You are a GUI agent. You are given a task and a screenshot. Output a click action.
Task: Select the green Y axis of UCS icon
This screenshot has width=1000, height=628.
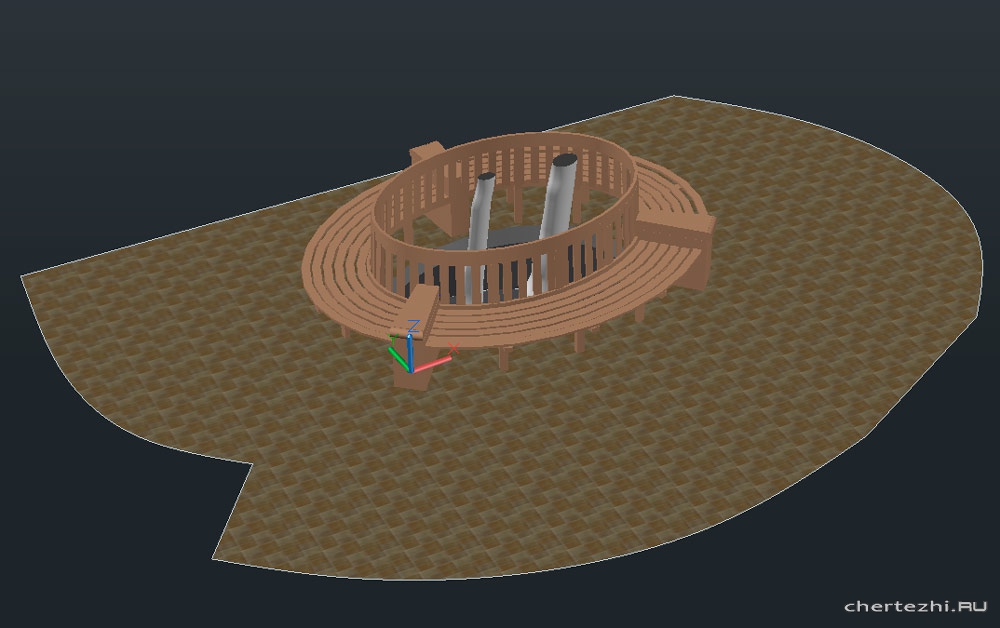(399, 356)
